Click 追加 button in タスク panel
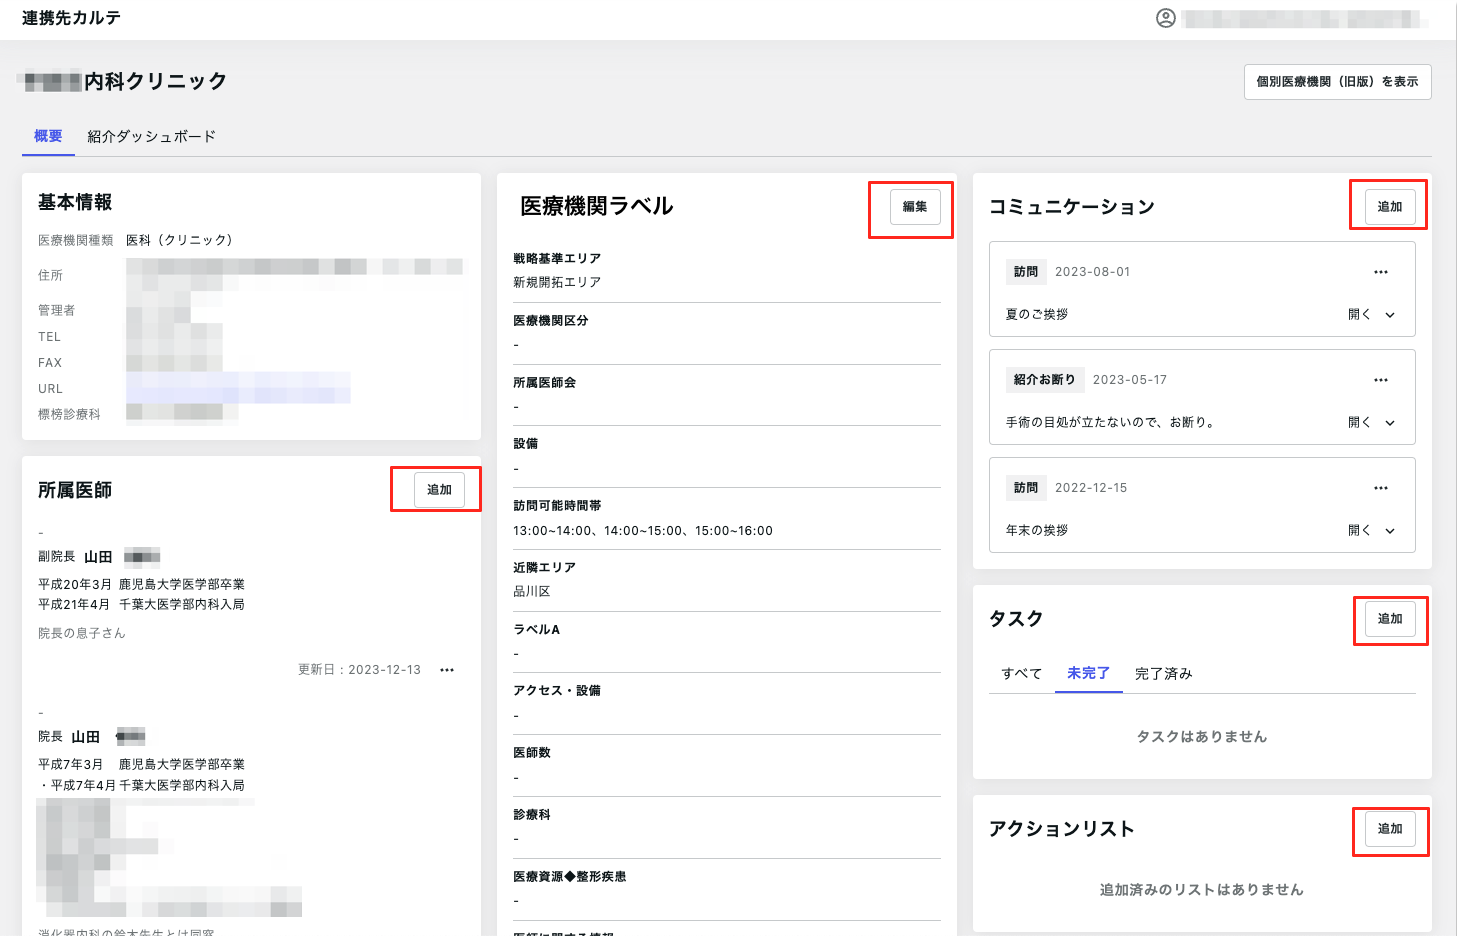Screen dimensions: 1457x936 (x=1390, y=619)
